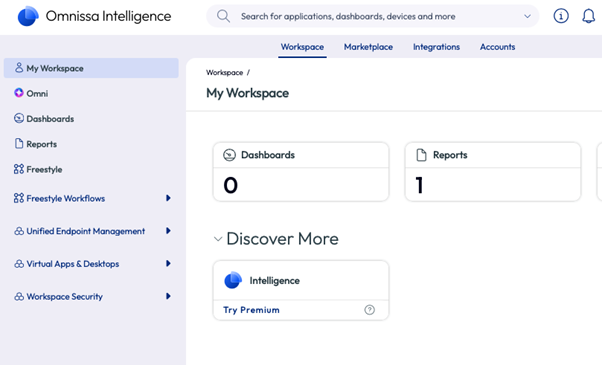This screenshot has height=365, width=602.
Task: Switch to the Workspace tab
Action: (302, 47)
